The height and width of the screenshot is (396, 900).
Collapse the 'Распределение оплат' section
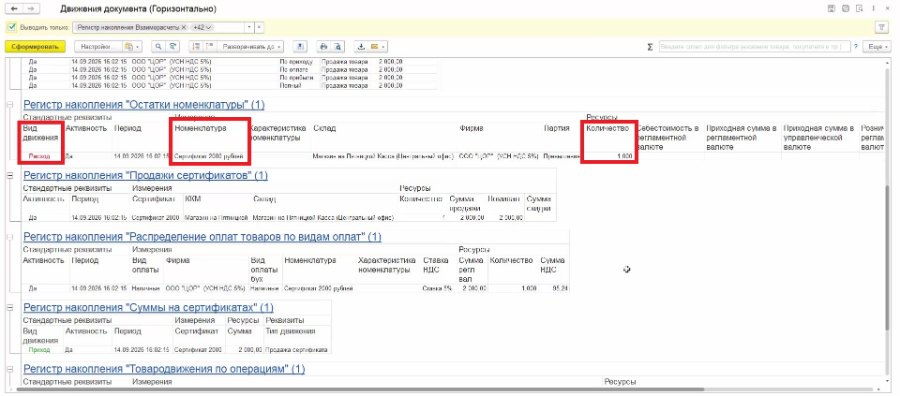10,236
